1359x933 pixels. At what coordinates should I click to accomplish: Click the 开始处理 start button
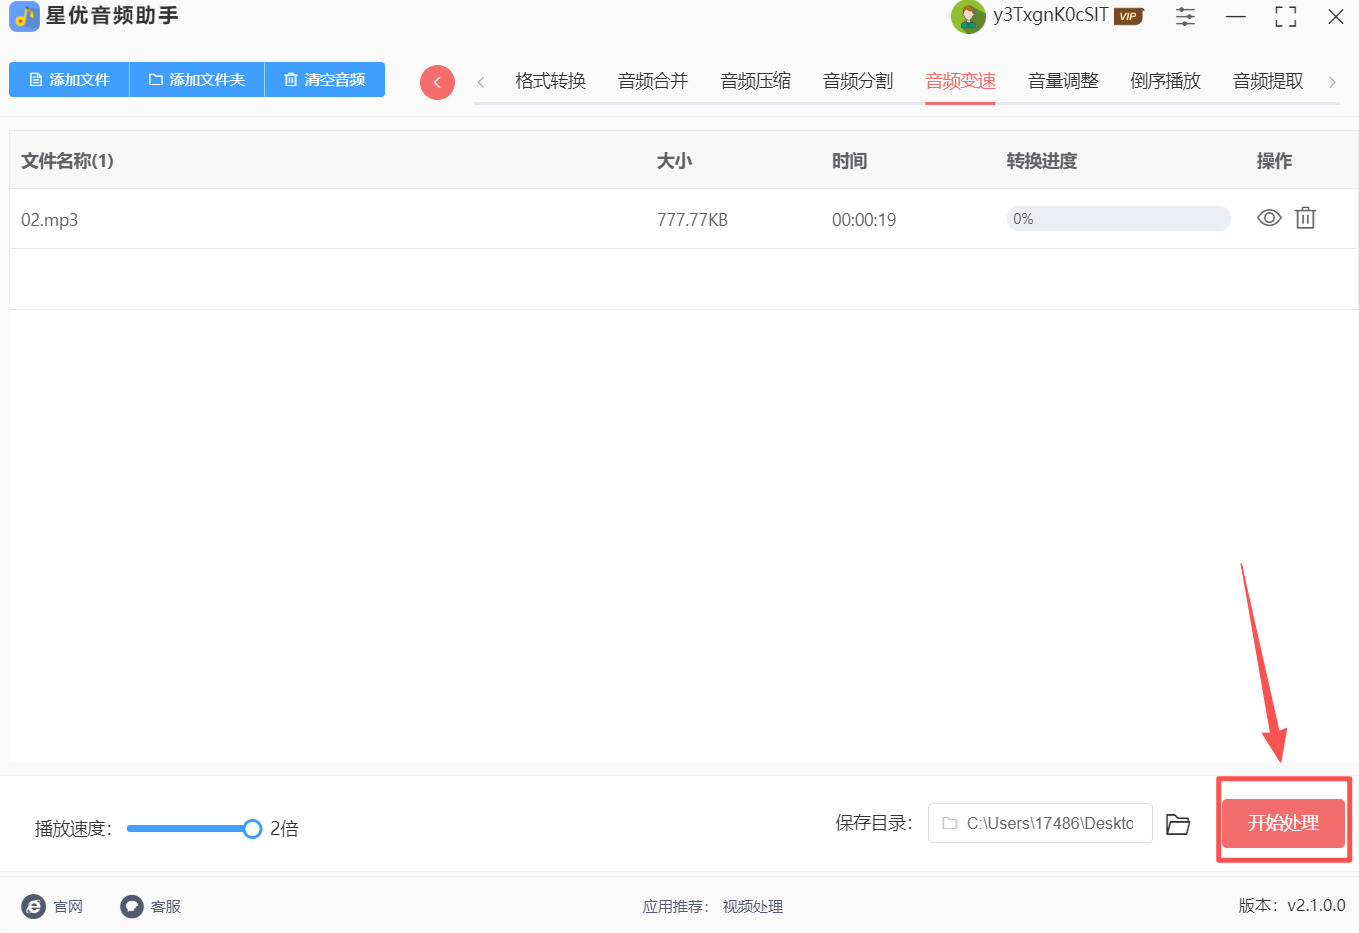(x=1283, y=823)
